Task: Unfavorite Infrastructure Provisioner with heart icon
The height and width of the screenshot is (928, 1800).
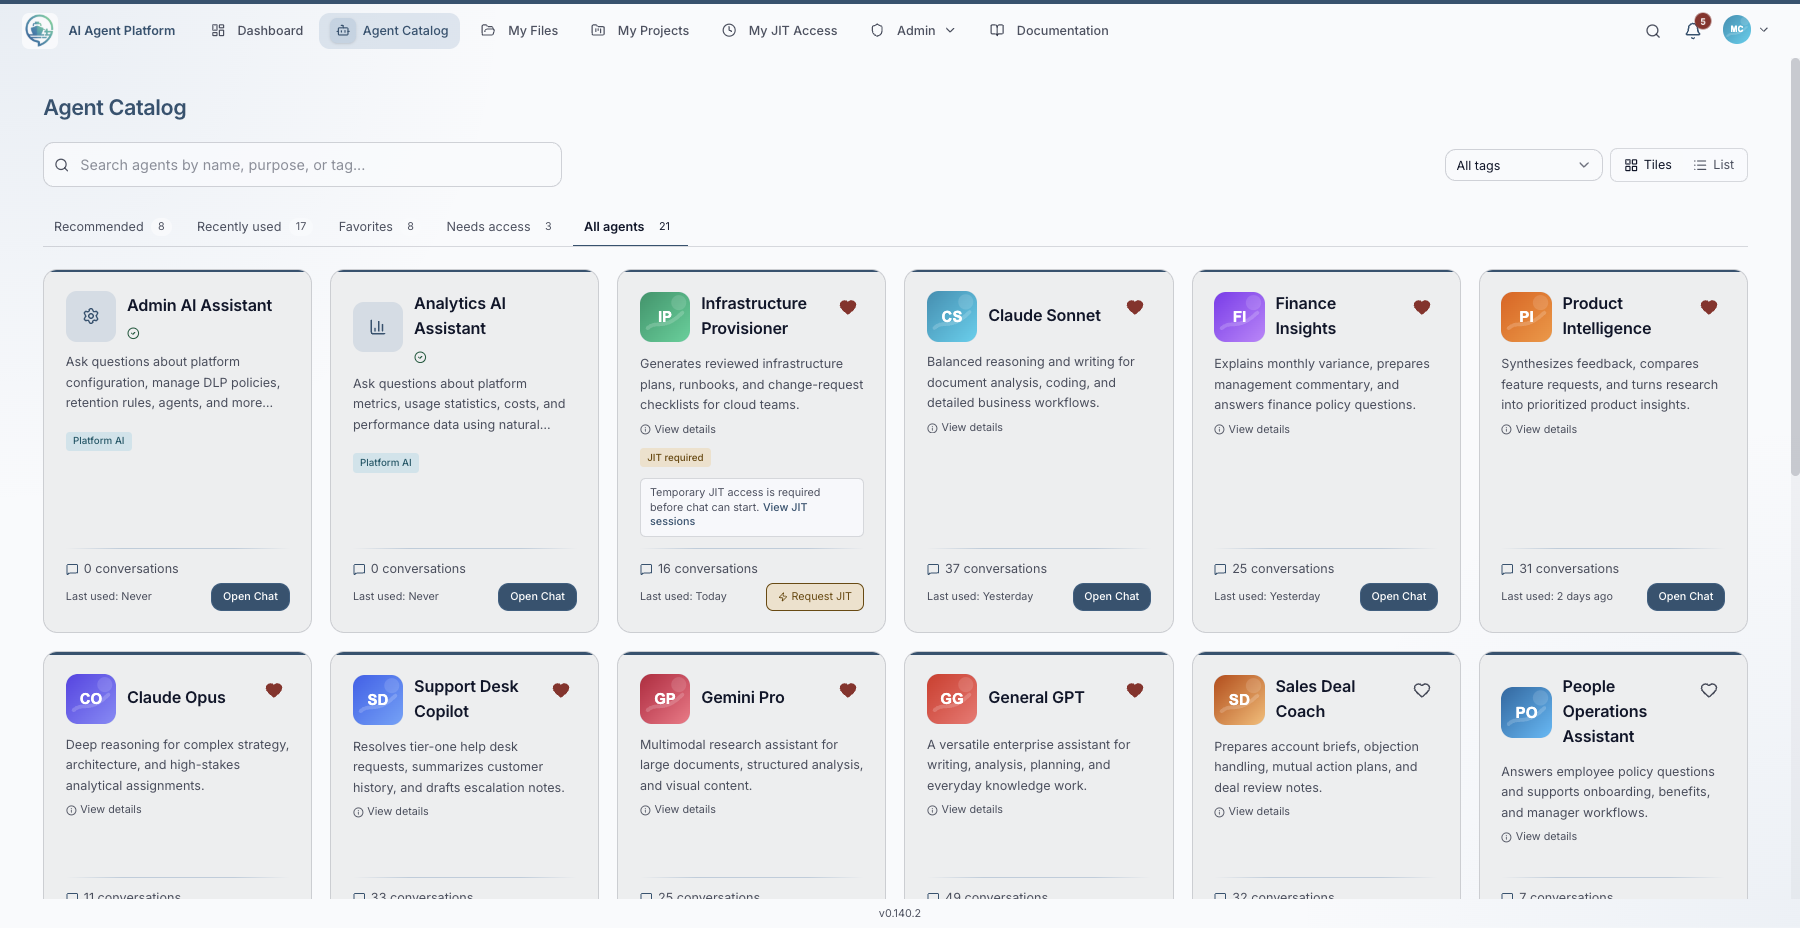Action: [x=848, y=307]
